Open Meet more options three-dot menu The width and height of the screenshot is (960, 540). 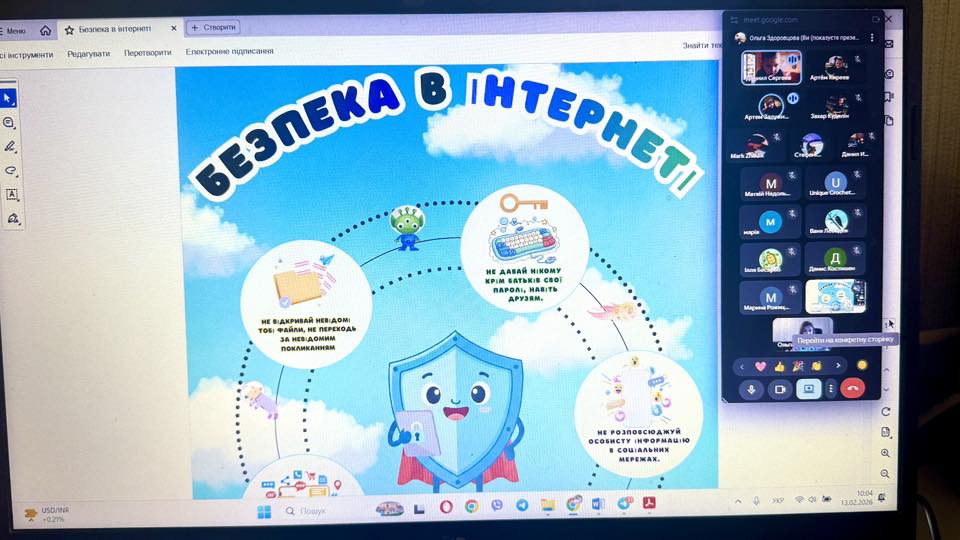[x=830, y=389]
